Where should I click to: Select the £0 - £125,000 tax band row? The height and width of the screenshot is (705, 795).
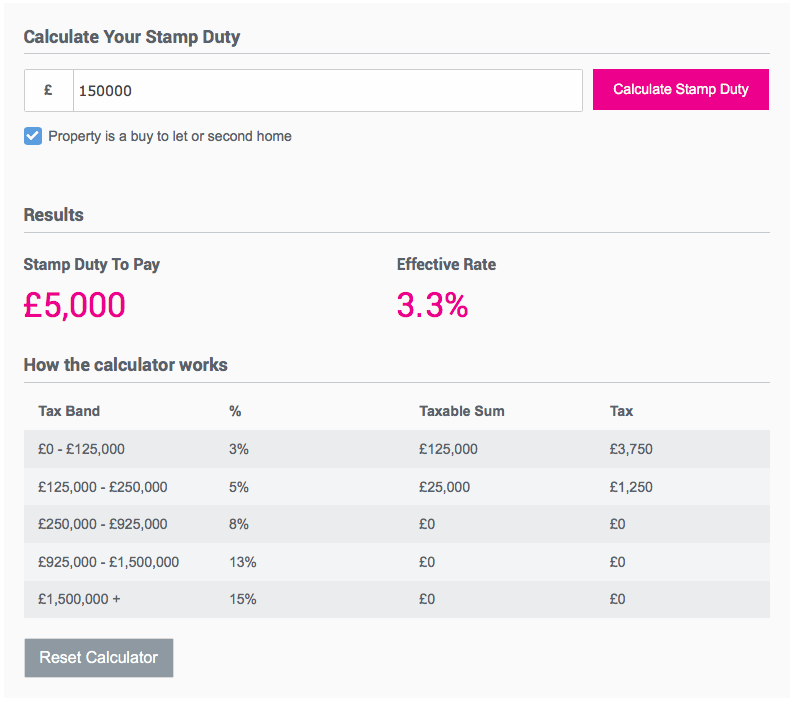tap(396, 449)
